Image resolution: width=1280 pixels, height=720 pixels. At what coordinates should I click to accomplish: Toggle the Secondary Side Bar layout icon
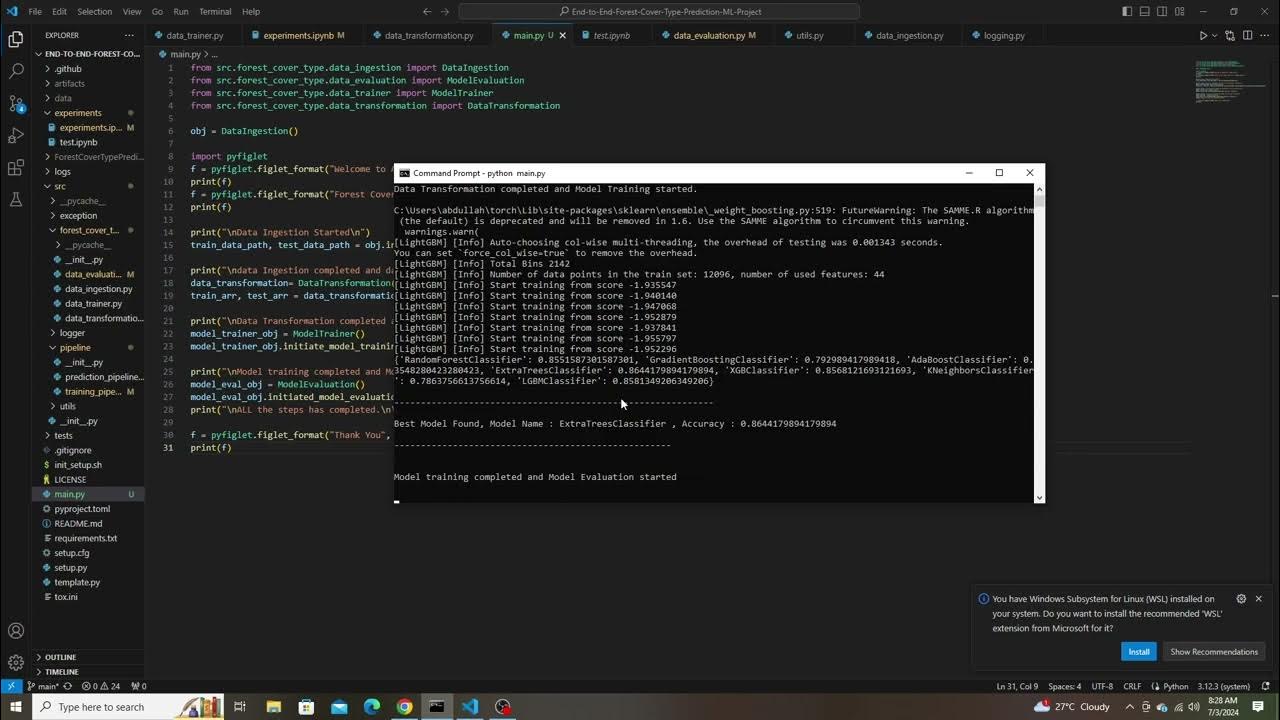pos(1164,11)
